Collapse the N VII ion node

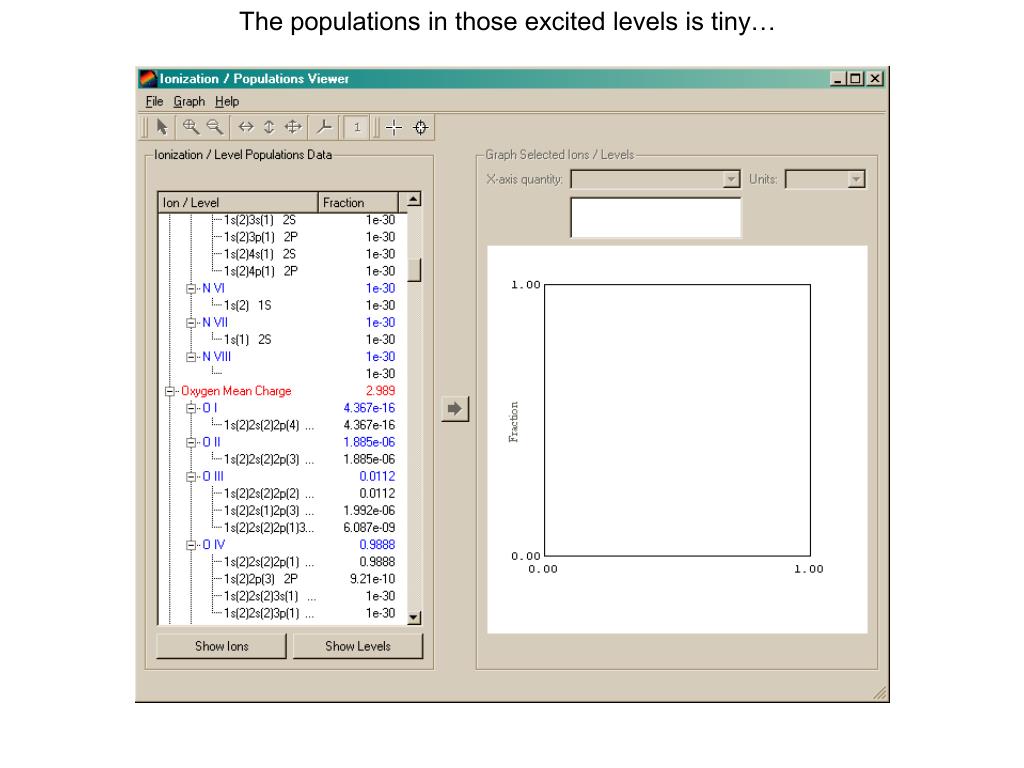click(191, 323)
